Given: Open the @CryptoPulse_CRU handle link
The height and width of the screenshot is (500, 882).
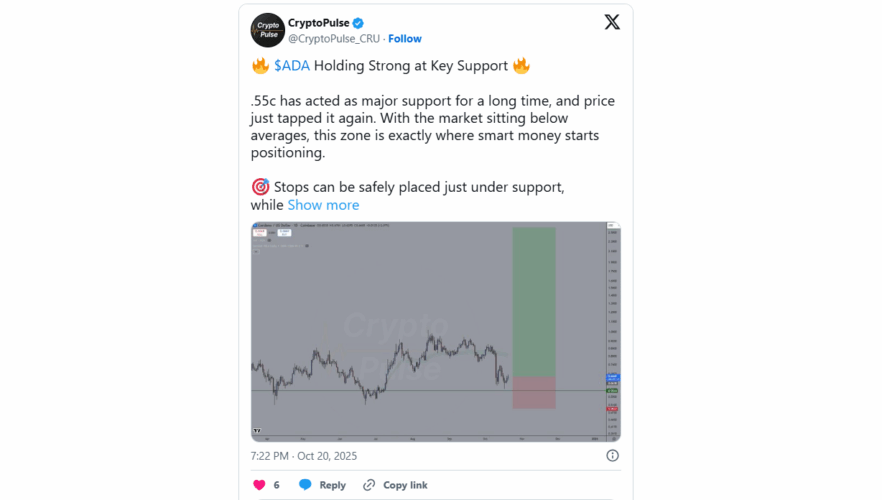Looking at the screenshot, I should point(334,39).
